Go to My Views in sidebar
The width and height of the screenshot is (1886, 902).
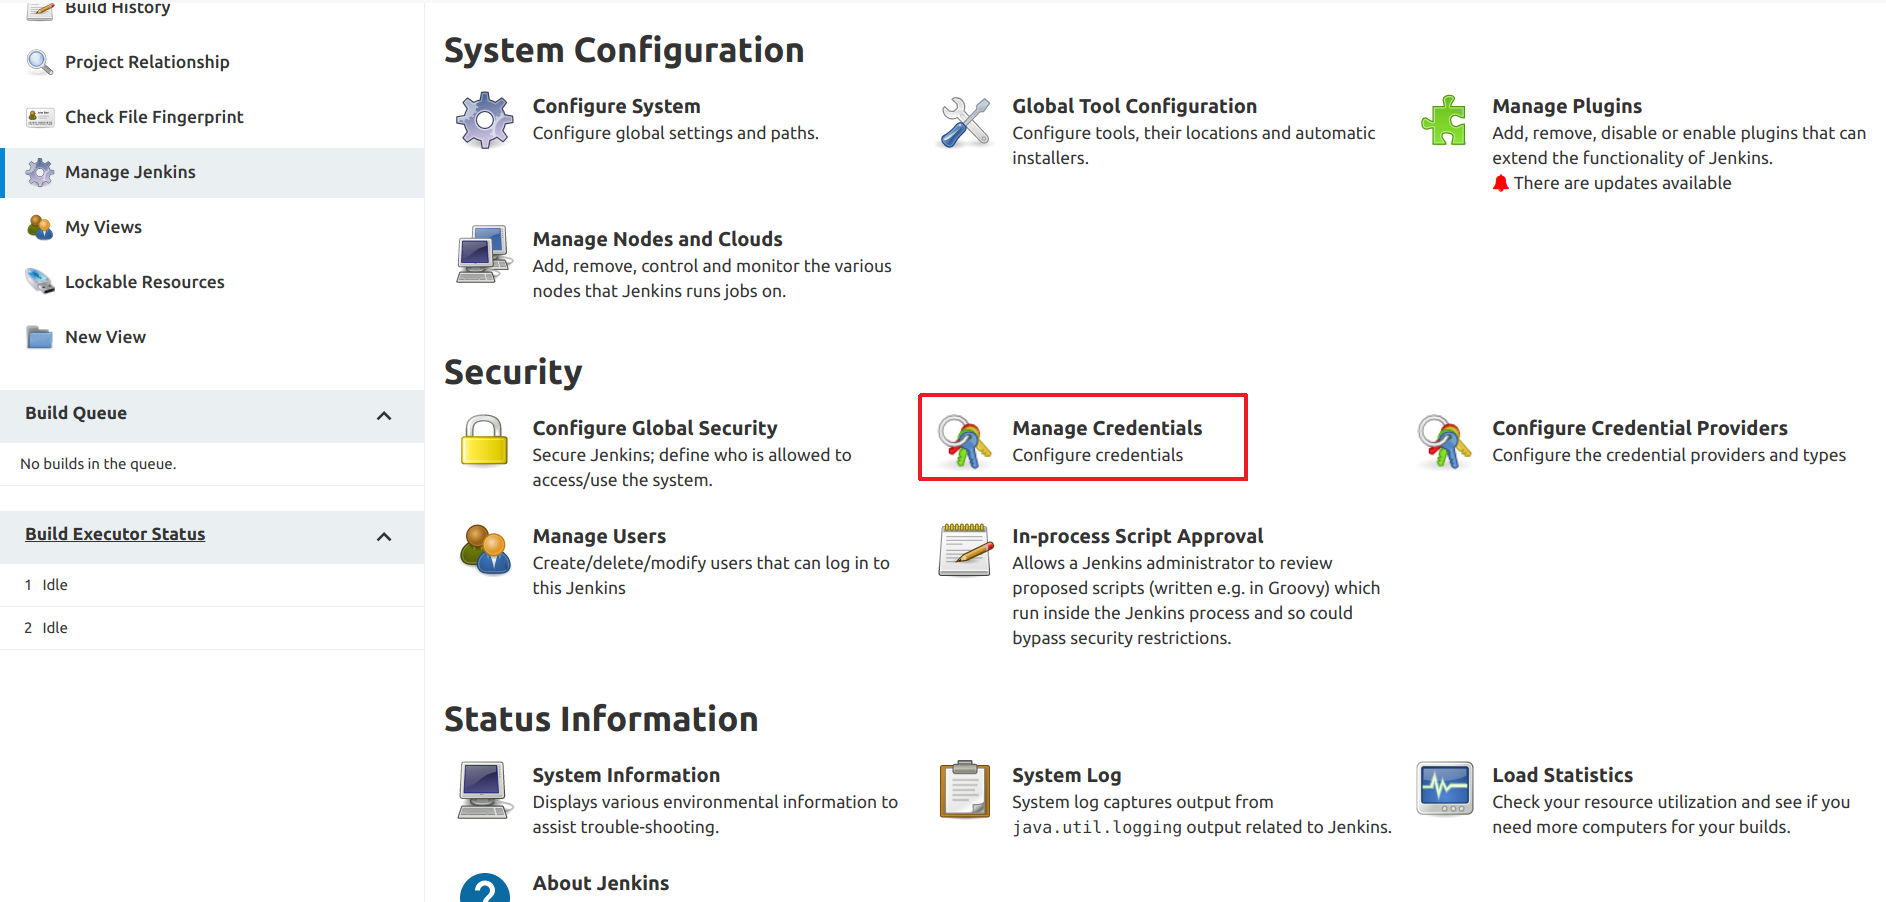tap(103, 227)
